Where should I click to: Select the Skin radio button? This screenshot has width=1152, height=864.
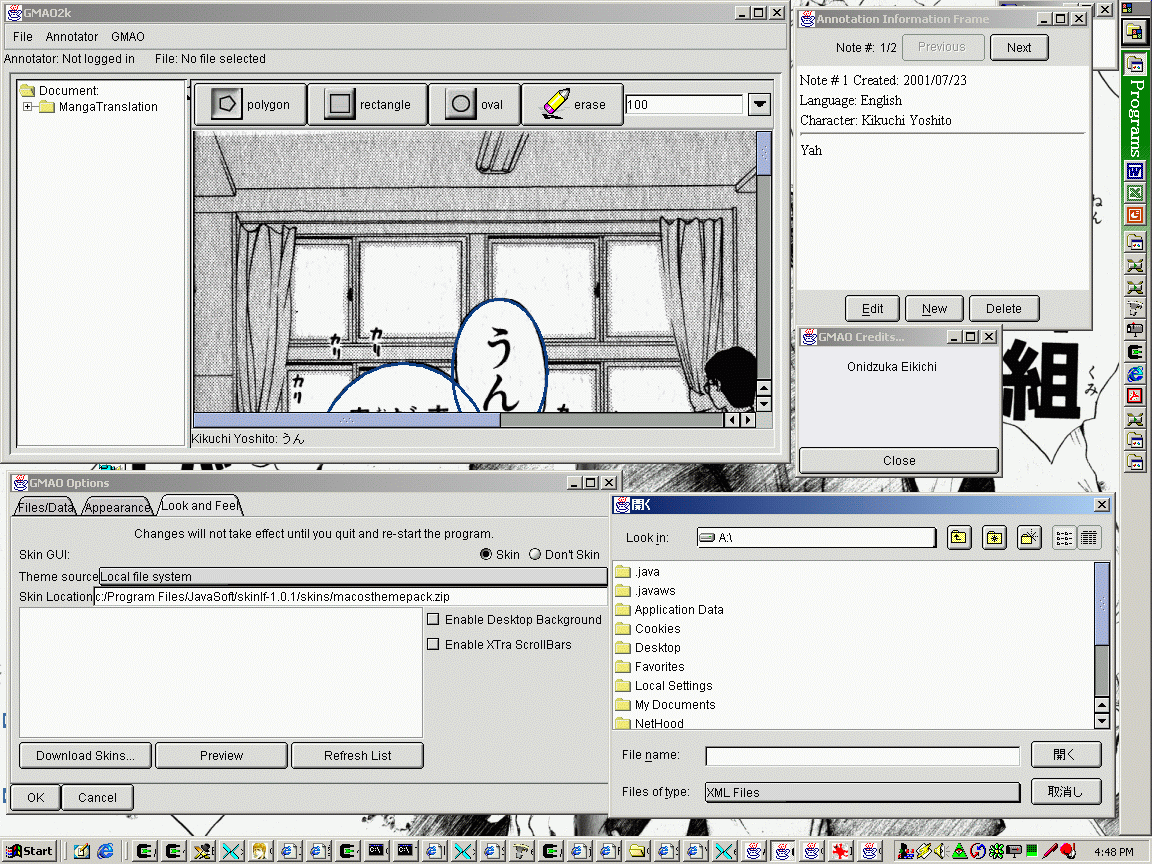486,554
